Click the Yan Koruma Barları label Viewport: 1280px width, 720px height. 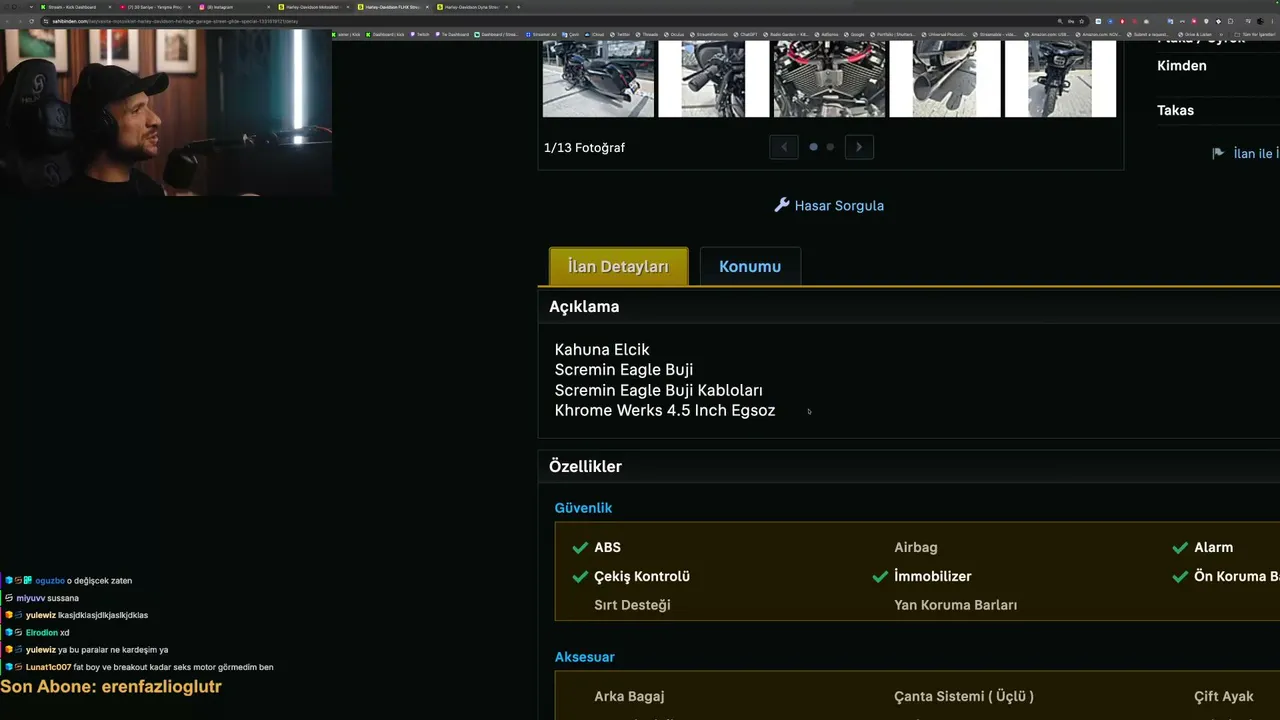[x=955, y=605]
